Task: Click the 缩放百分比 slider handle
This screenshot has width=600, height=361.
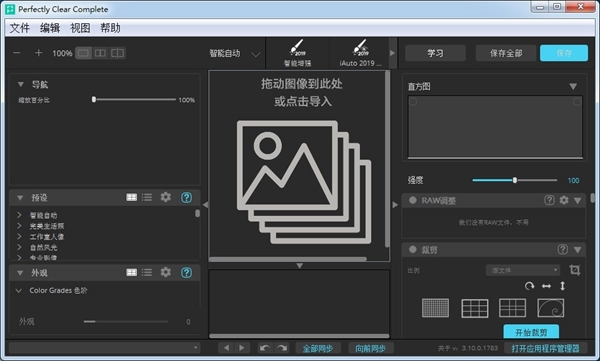Action: [x=94, y=100]
